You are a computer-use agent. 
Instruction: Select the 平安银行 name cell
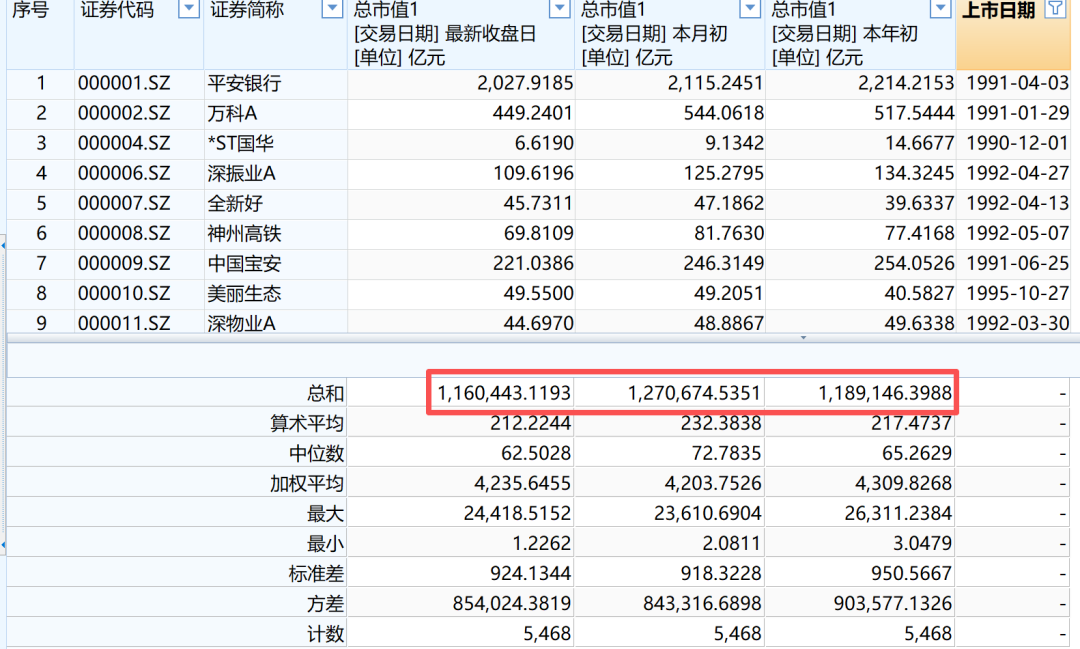tap(244, 84)
